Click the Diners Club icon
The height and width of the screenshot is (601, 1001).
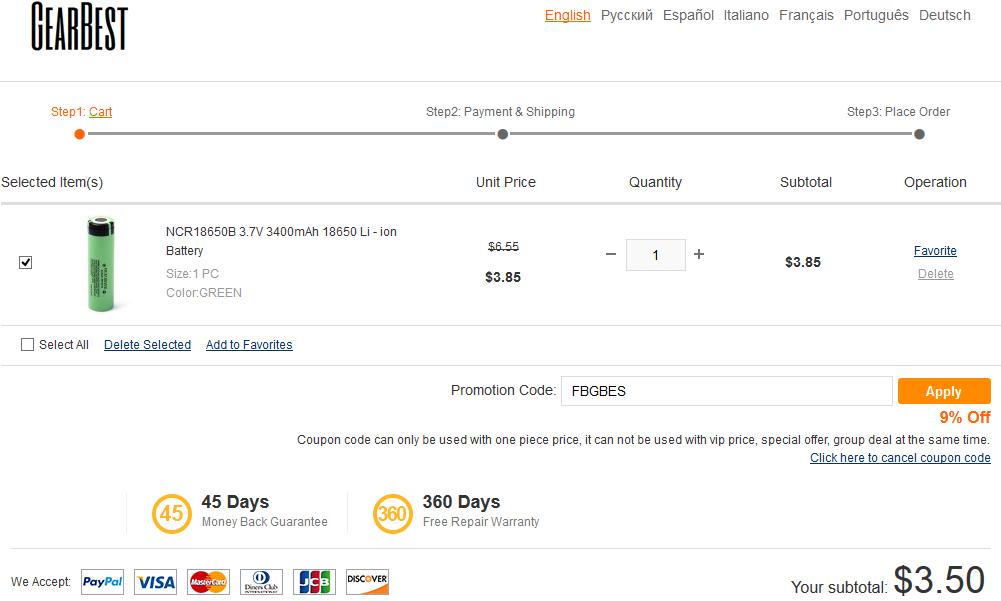(x=261, y=582)
